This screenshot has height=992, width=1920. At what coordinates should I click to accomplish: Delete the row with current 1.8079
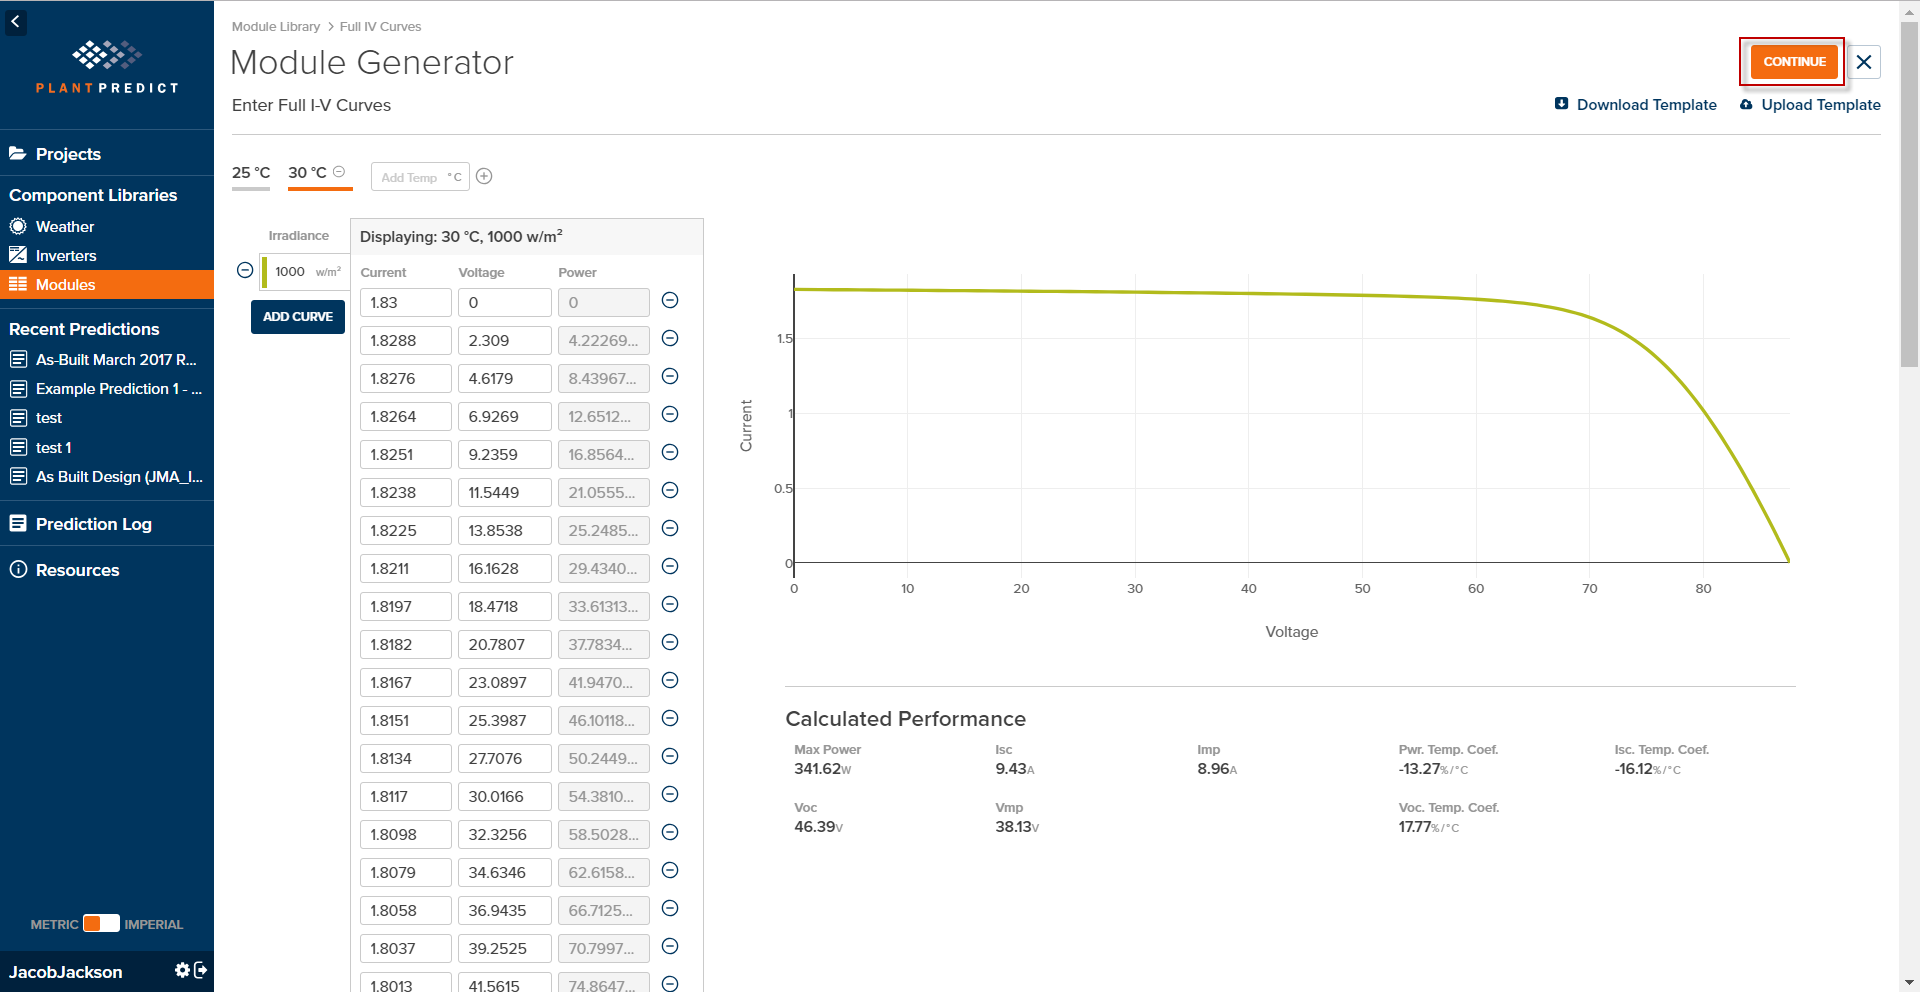point(671,871)
